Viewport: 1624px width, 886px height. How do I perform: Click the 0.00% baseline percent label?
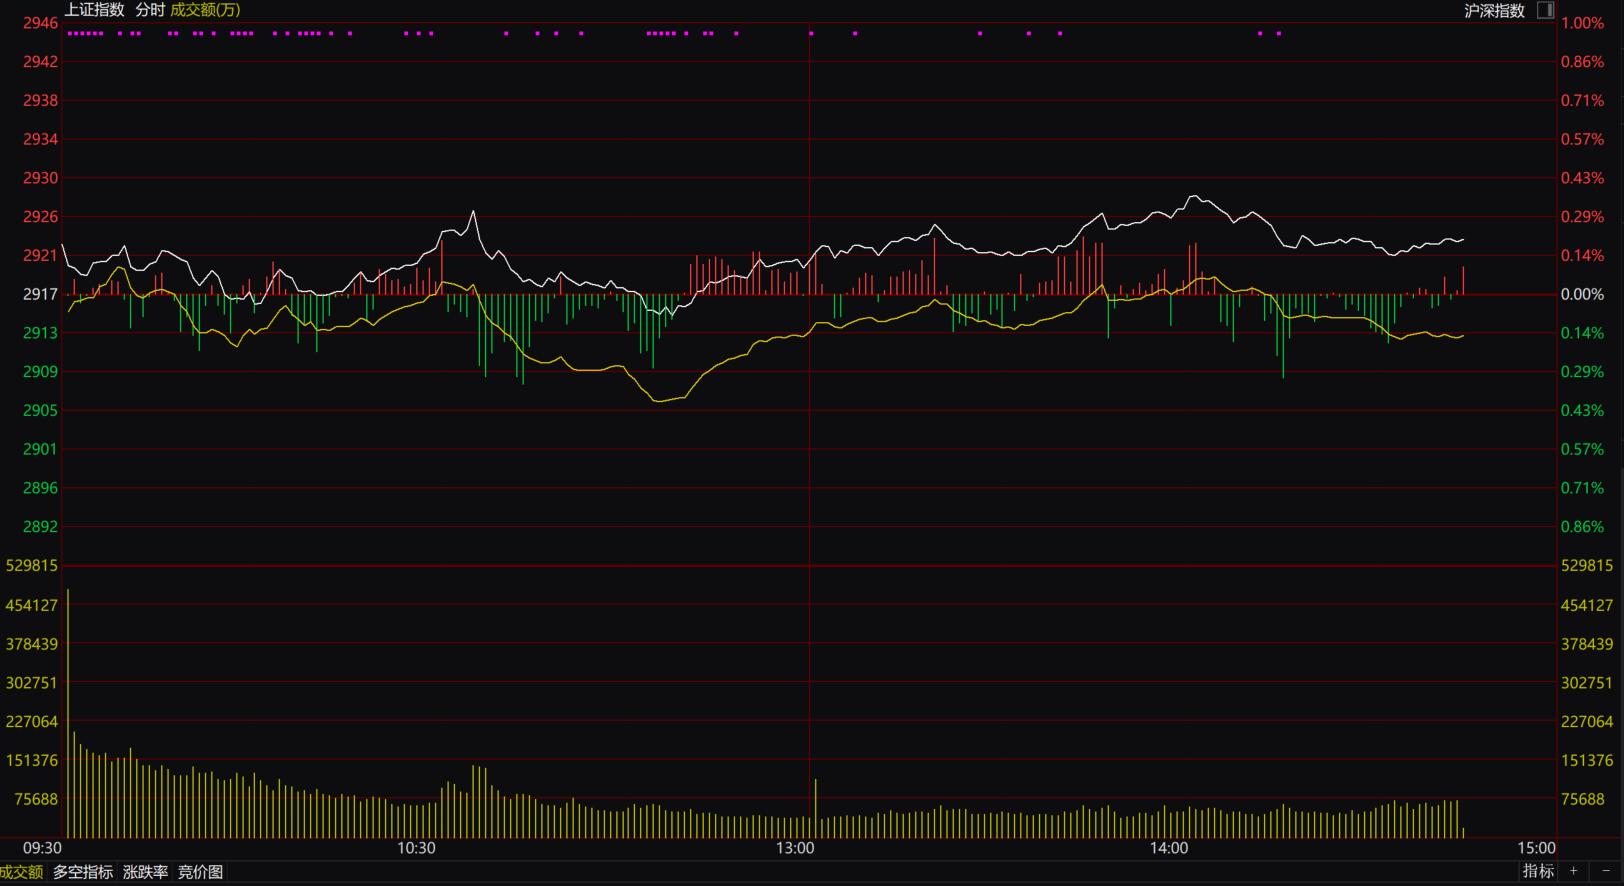(x=1582, y=294)
